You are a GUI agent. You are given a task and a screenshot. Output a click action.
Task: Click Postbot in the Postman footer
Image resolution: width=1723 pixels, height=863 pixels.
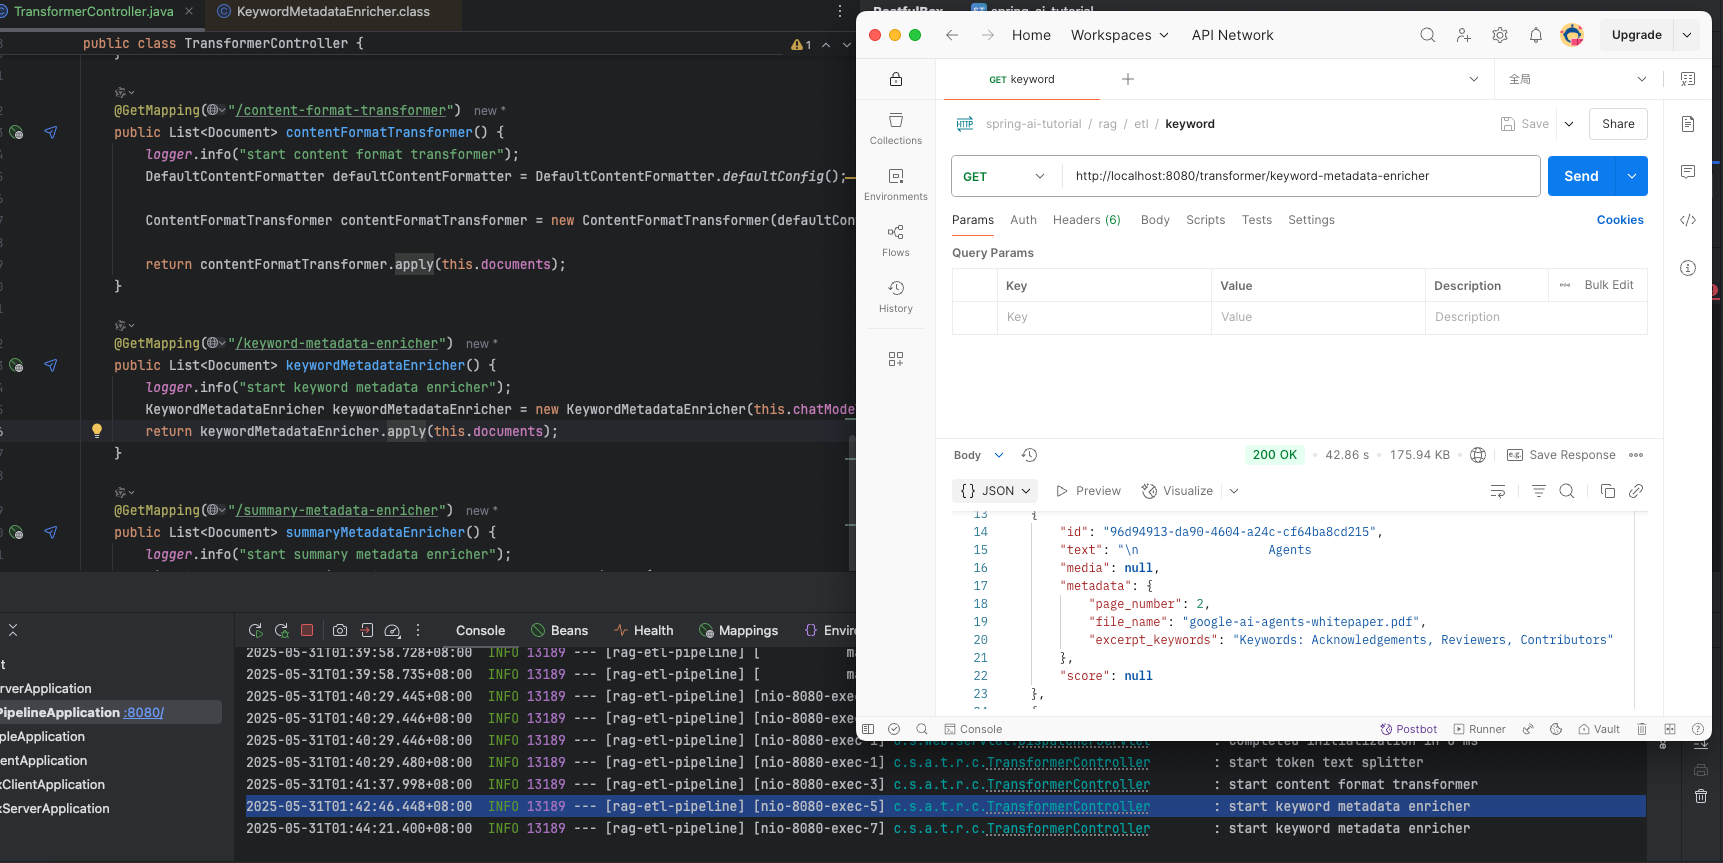pyautogui.click(x=1408, y=729)
